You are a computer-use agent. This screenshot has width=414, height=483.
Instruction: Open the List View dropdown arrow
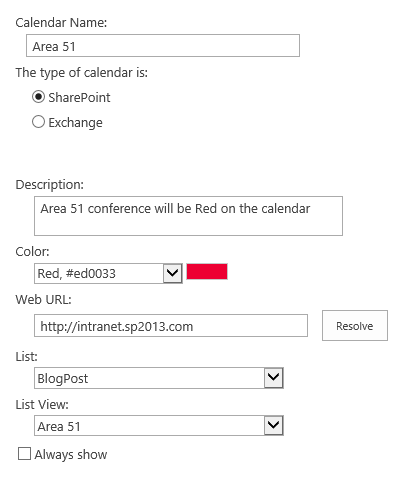[274, 425]
